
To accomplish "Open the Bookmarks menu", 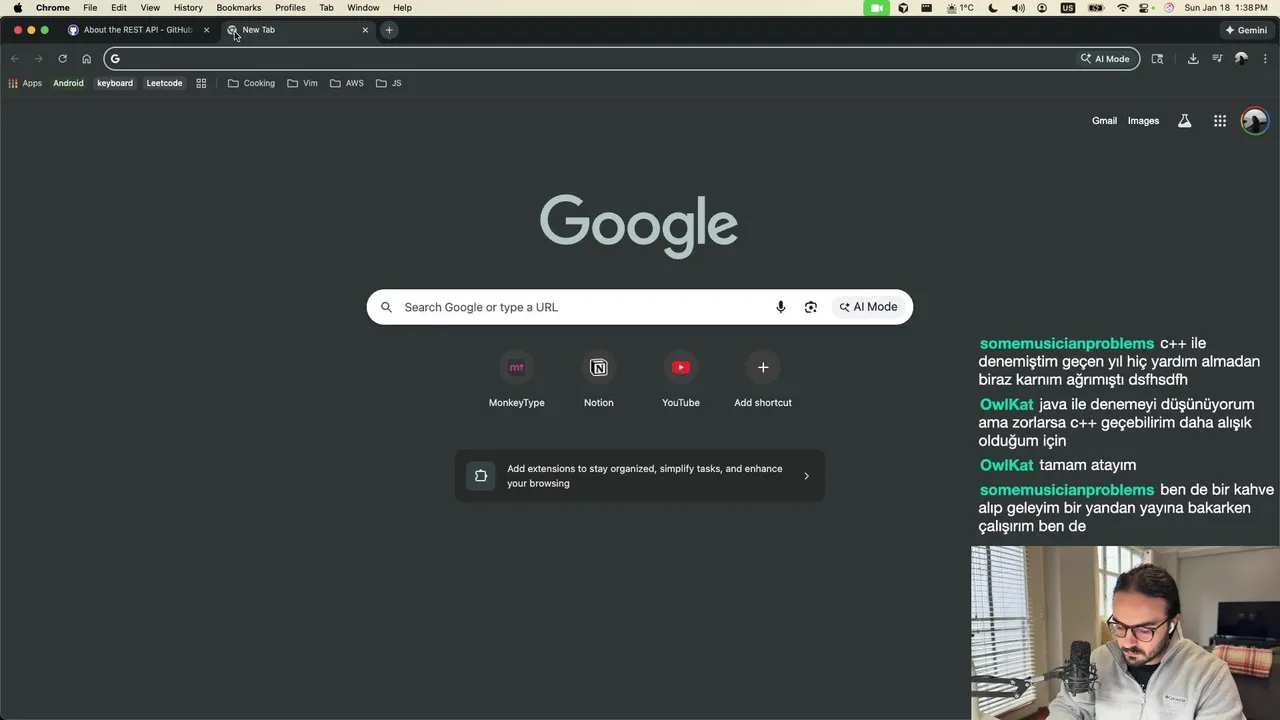I will (x=239, y=8).
